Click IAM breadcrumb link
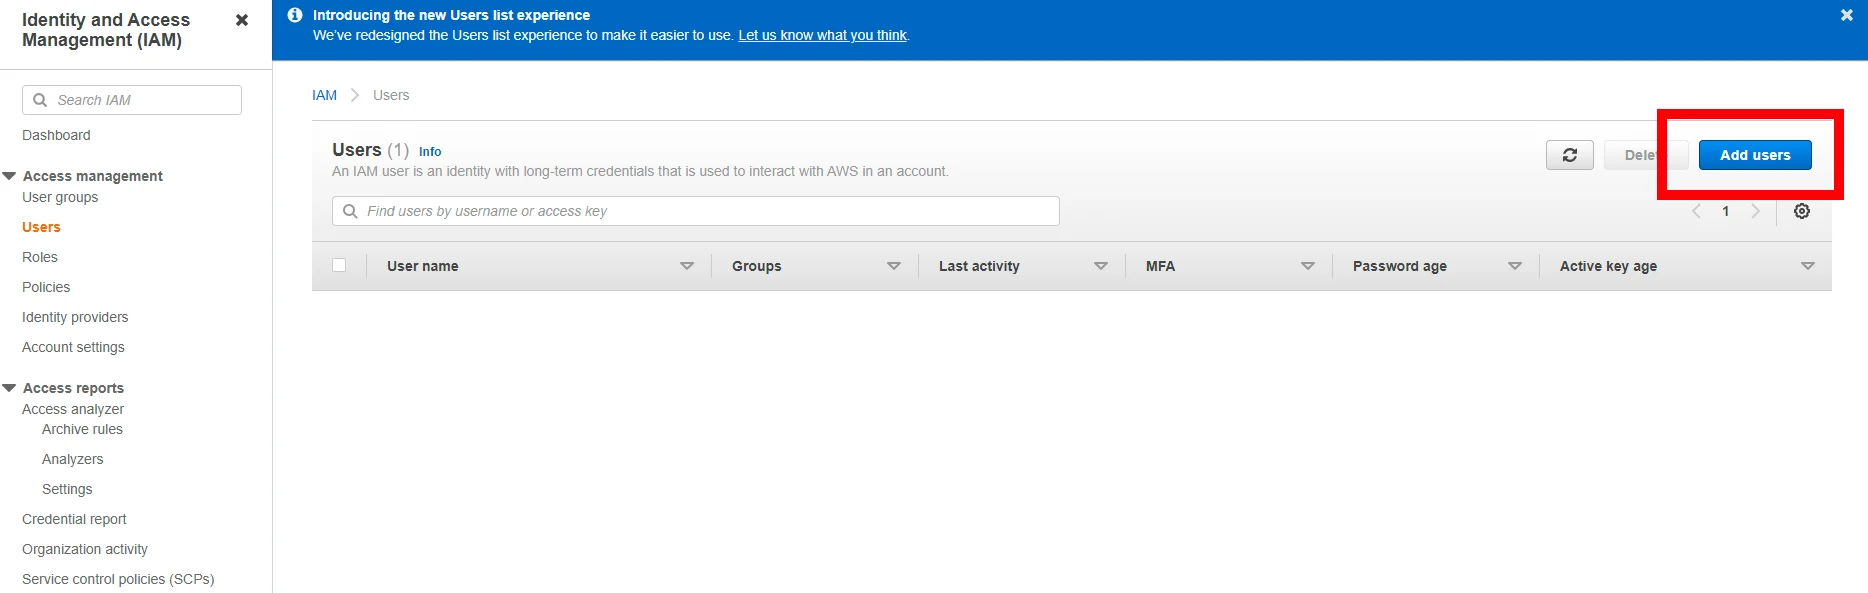 tap(324, 95)
